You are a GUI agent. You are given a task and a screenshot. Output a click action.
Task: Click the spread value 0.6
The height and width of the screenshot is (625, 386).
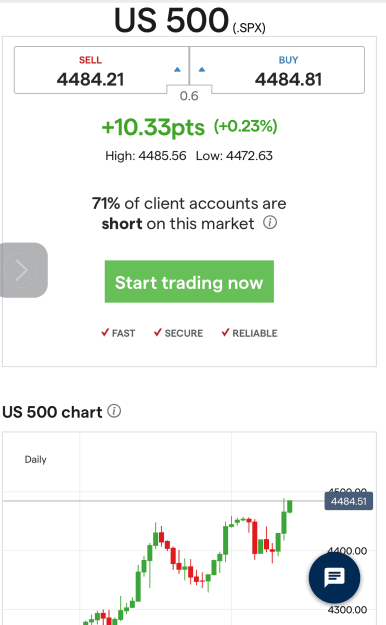click(x=189, y=96)
